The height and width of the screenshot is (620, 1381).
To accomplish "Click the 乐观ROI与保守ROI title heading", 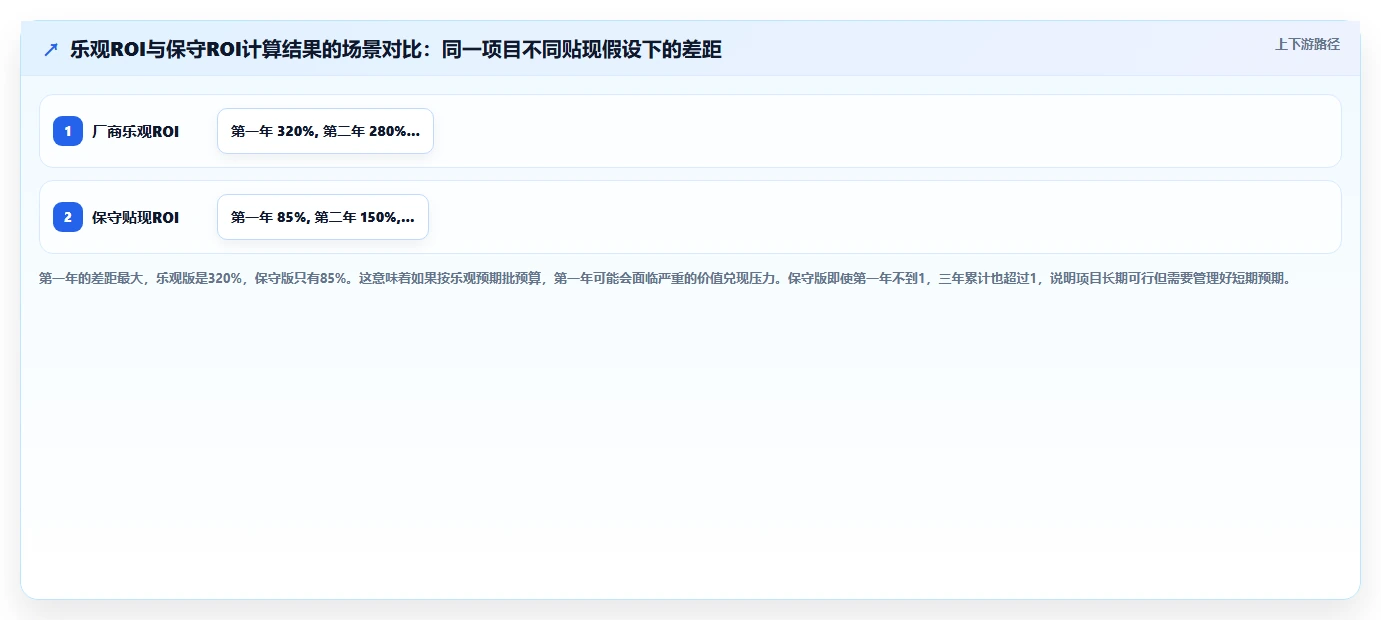I will click(x=396, y=50).
